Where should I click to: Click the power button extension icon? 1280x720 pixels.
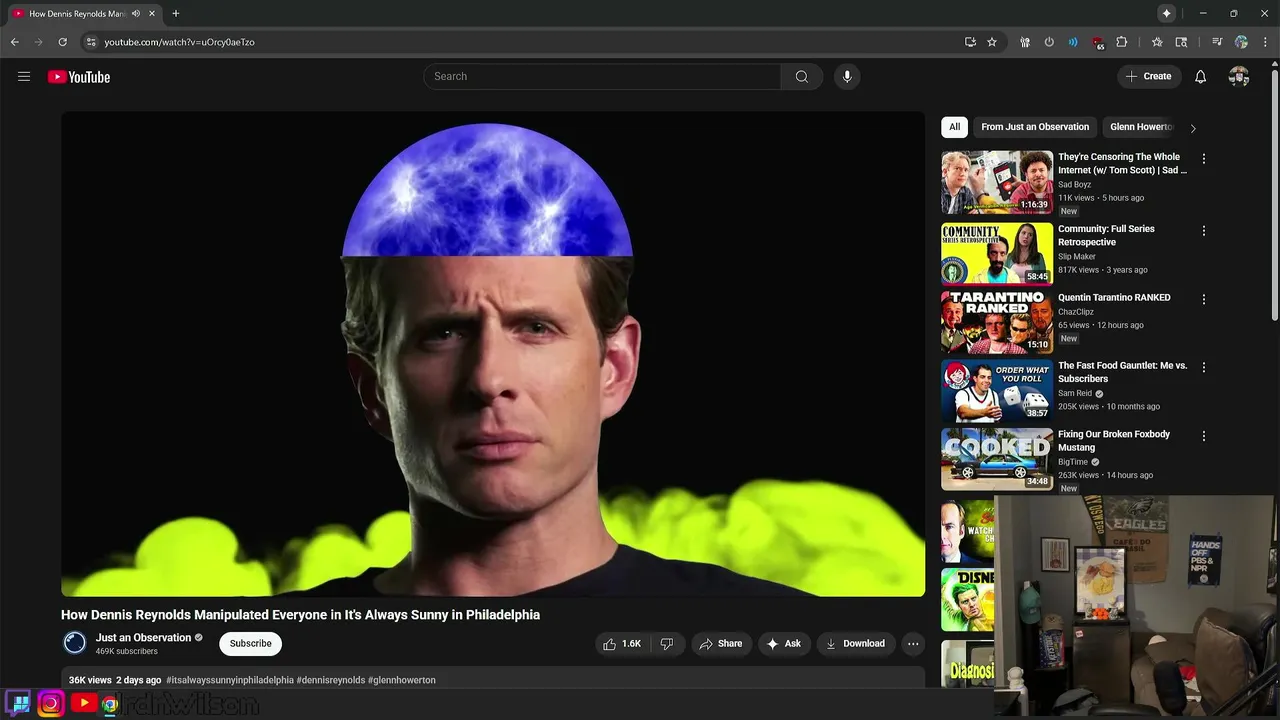pyautogui.click(x=1049, y=42)
